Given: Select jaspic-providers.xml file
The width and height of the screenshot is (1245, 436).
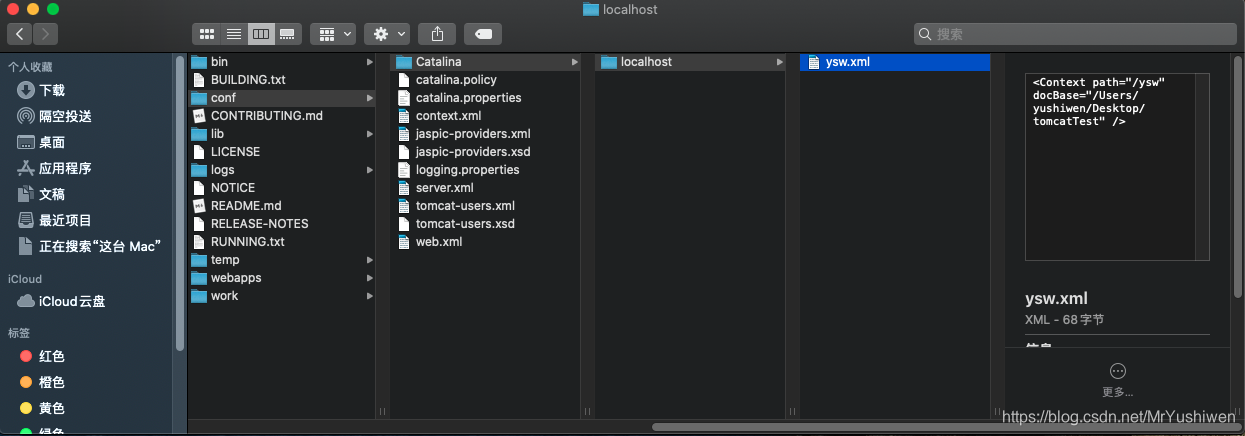Looking at the screenshot, I should [487, 134].
